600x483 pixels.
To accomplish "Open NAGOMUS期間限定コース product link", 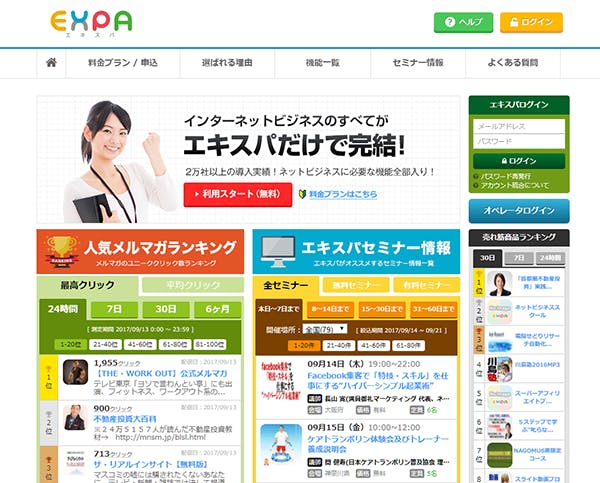I will click(538, 455).
